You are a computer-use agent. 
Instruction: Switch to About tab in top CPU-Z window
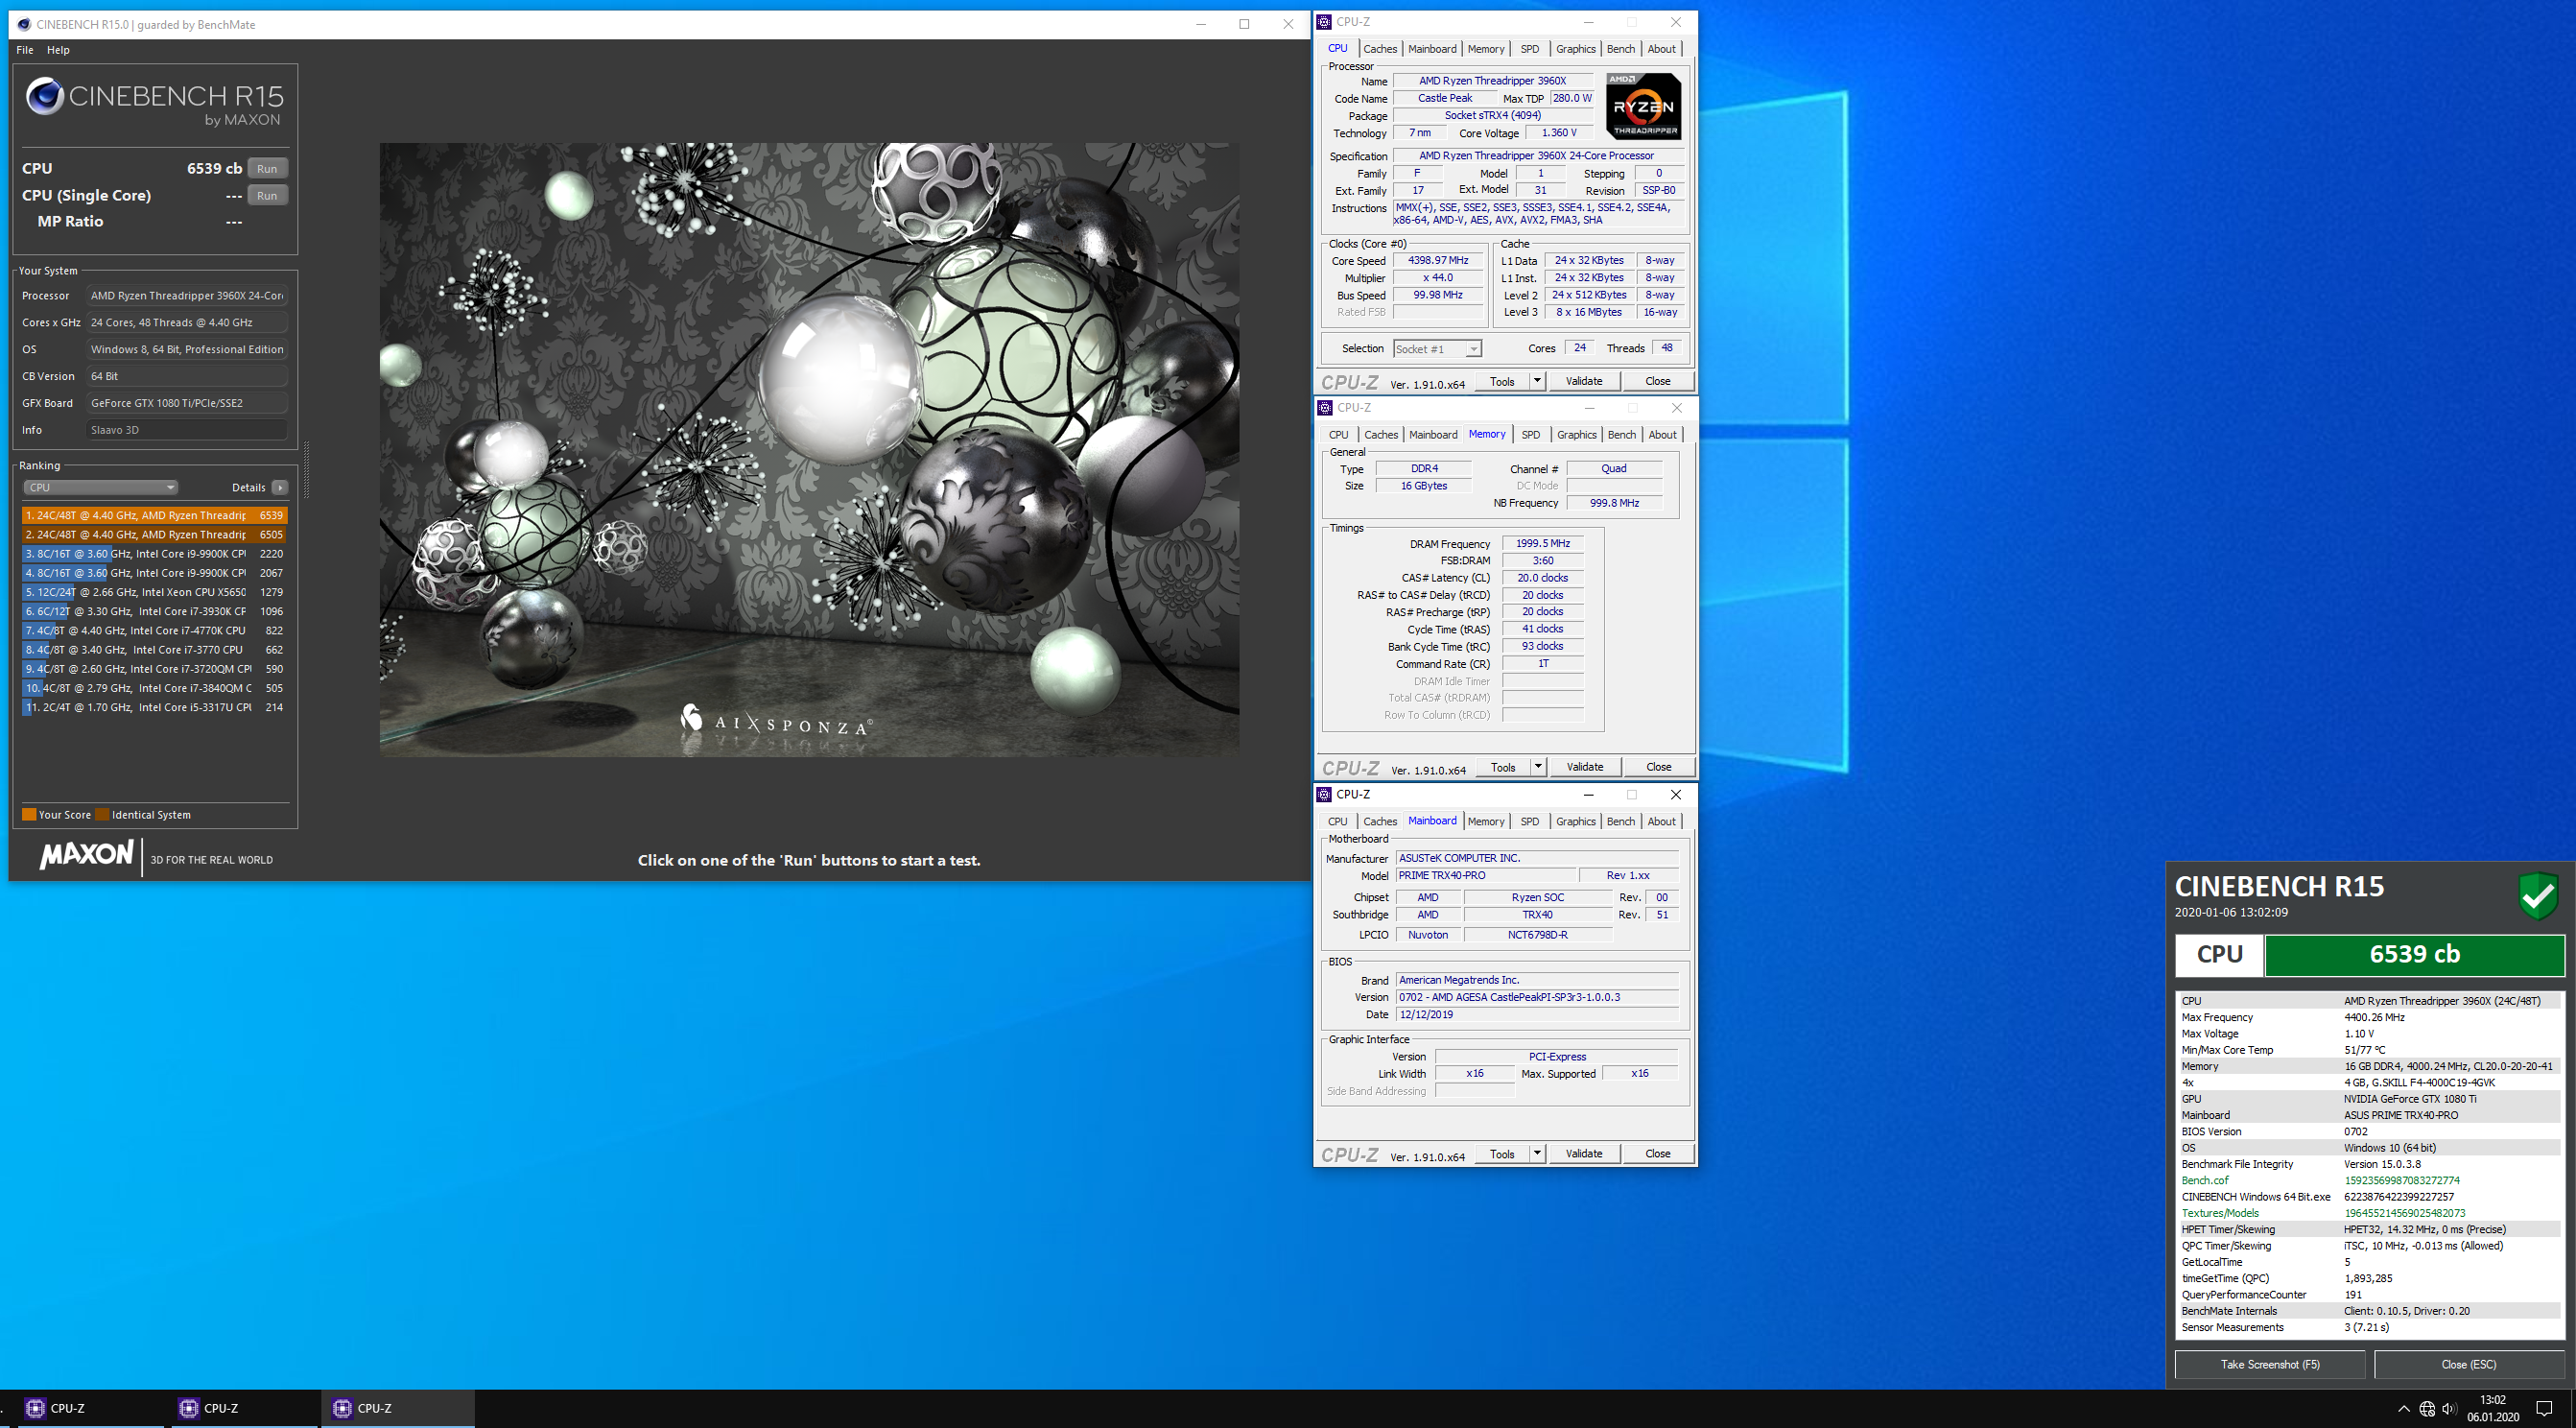coord(1661,49)
